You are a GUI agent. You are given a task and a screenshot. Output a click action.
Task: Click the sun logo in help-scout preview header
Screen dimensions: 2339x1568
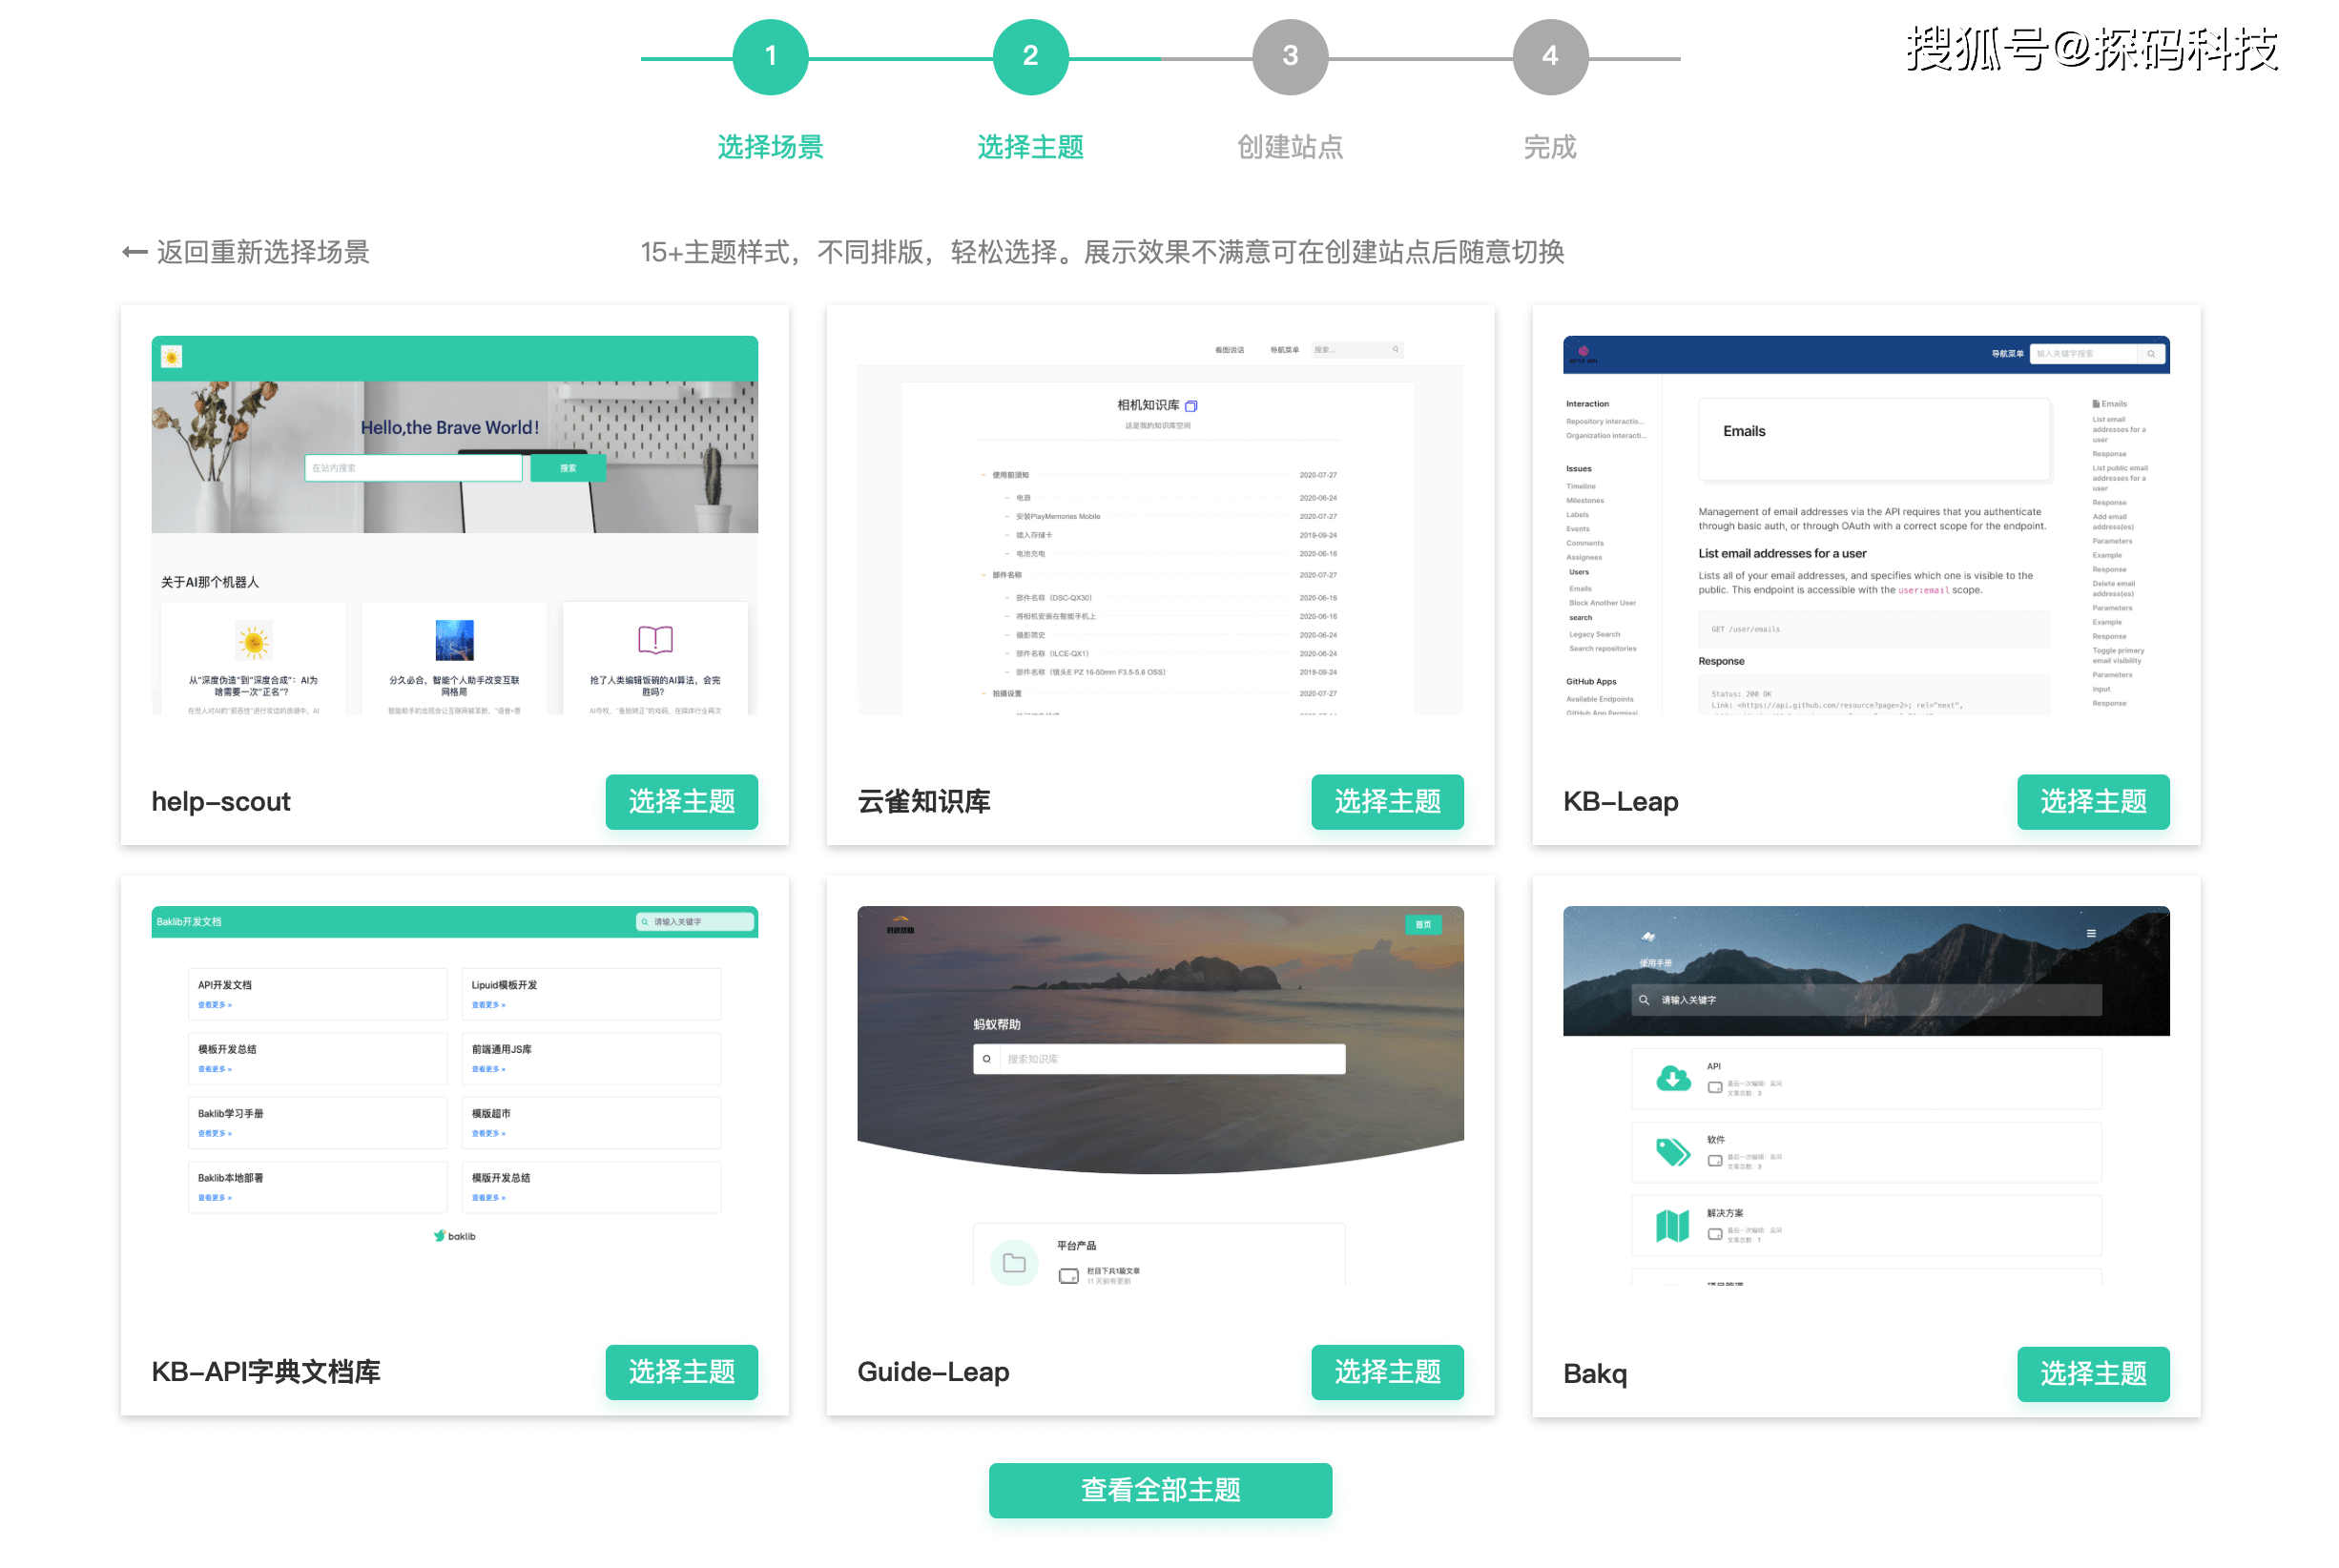pos(171,357)
